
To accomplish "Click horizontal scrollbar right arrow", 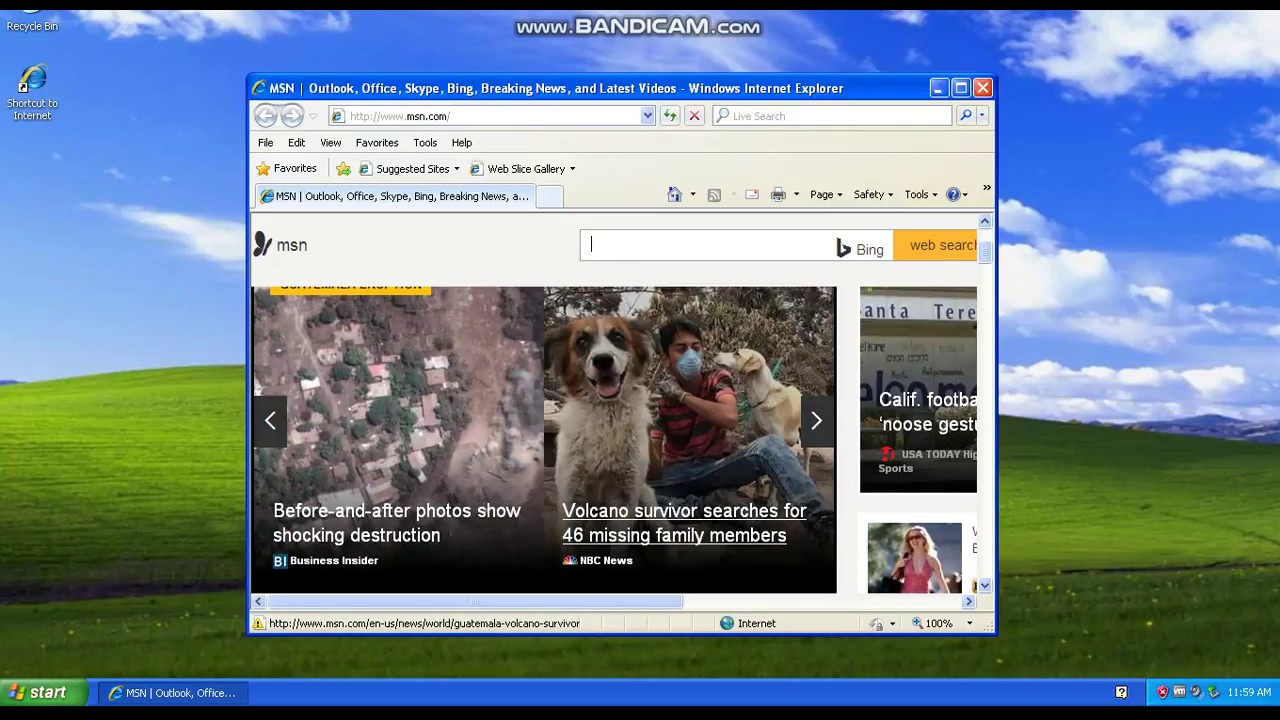I will click(x=968, y=602).
